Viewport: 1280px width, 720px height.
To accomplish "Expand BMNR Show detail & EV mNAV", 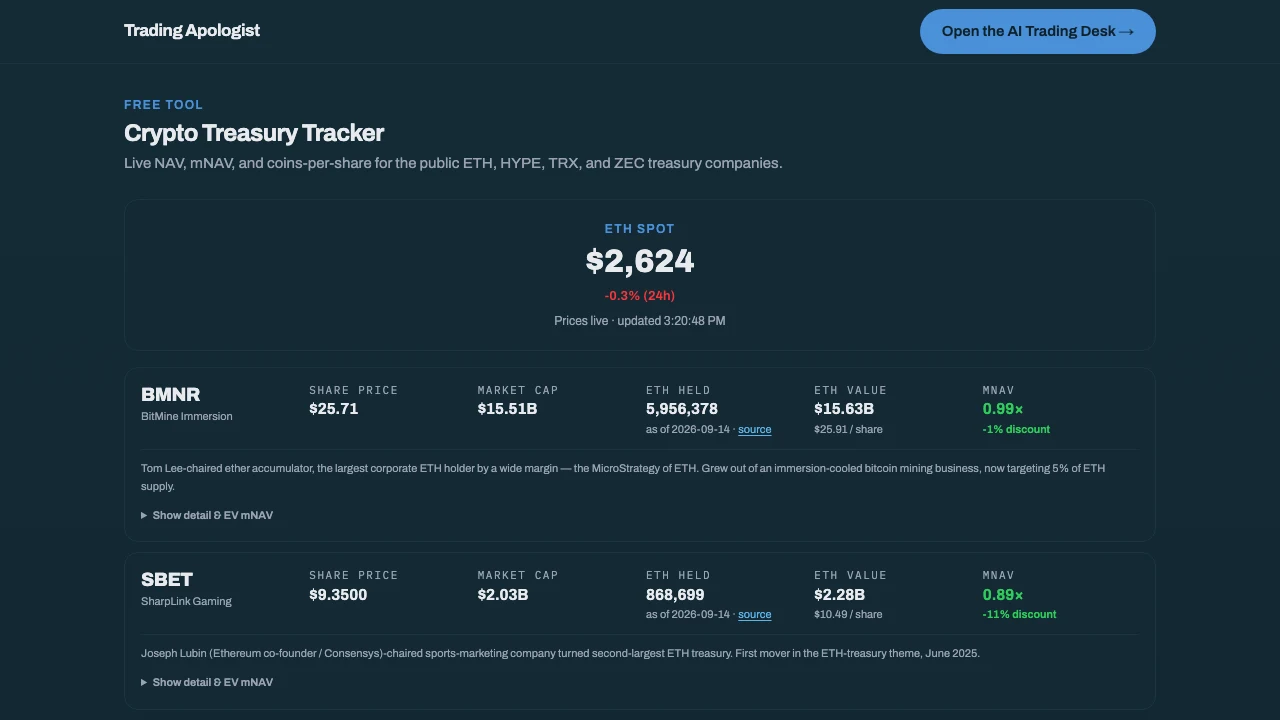I will (x=207, y=515).
